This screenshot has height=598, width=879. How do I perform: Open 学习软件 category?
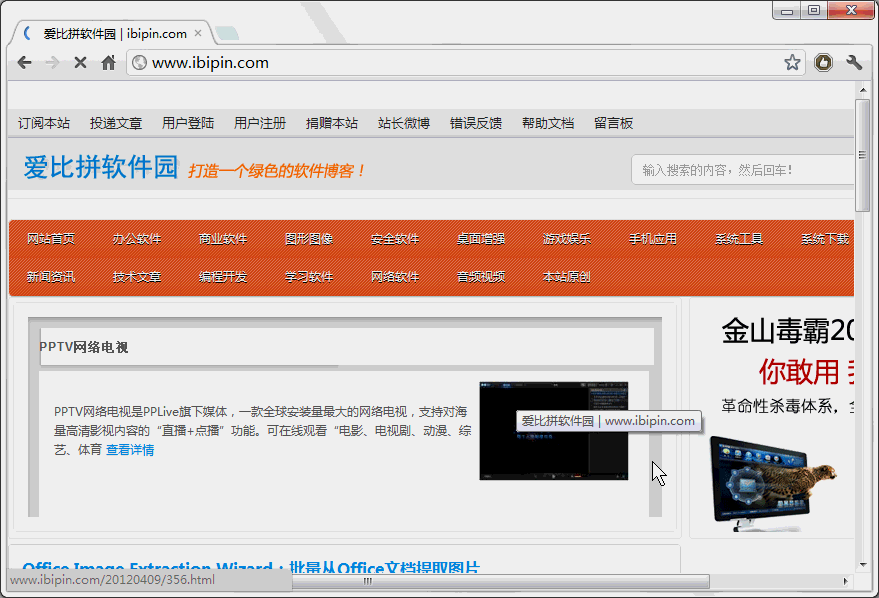pos(309,276)
